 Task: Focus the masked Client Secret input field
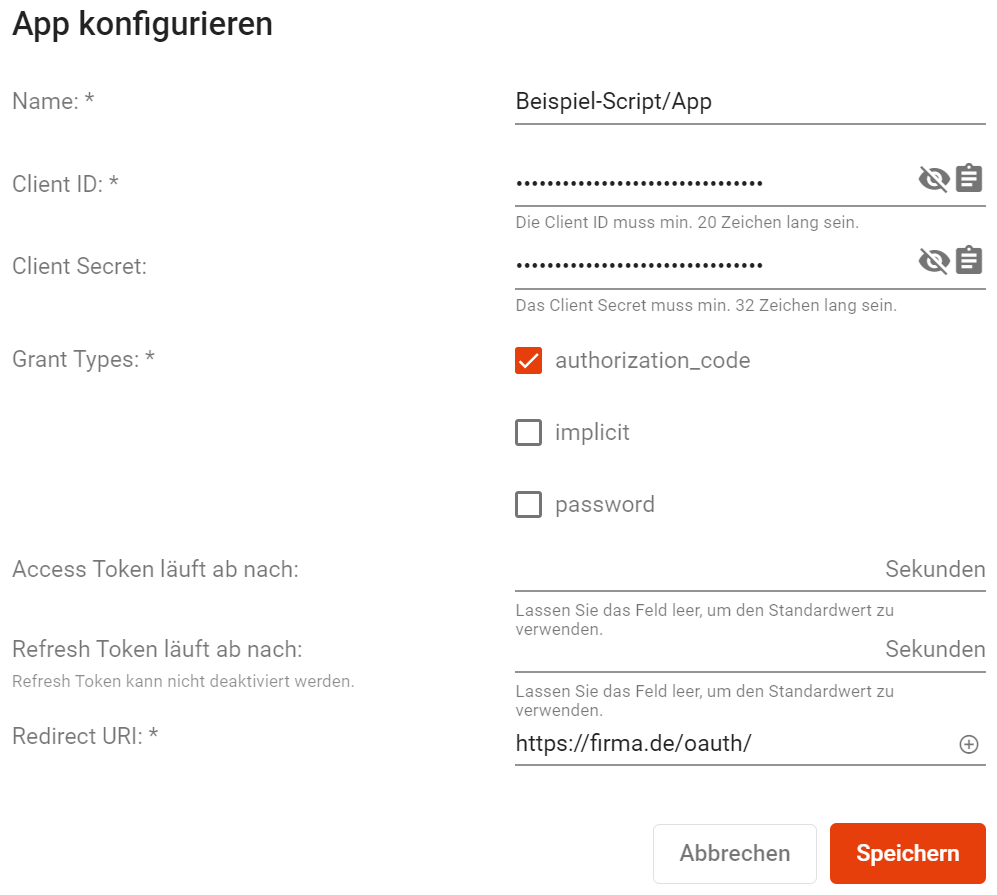[x=712, y=266]
